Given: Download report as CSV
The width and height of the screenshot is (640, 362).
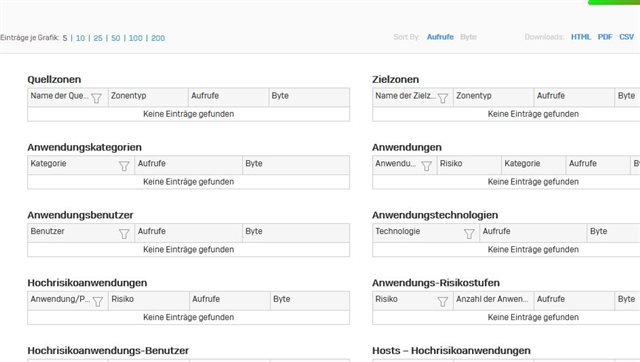Looking at the screenshot, I should [x=627, y=37].
